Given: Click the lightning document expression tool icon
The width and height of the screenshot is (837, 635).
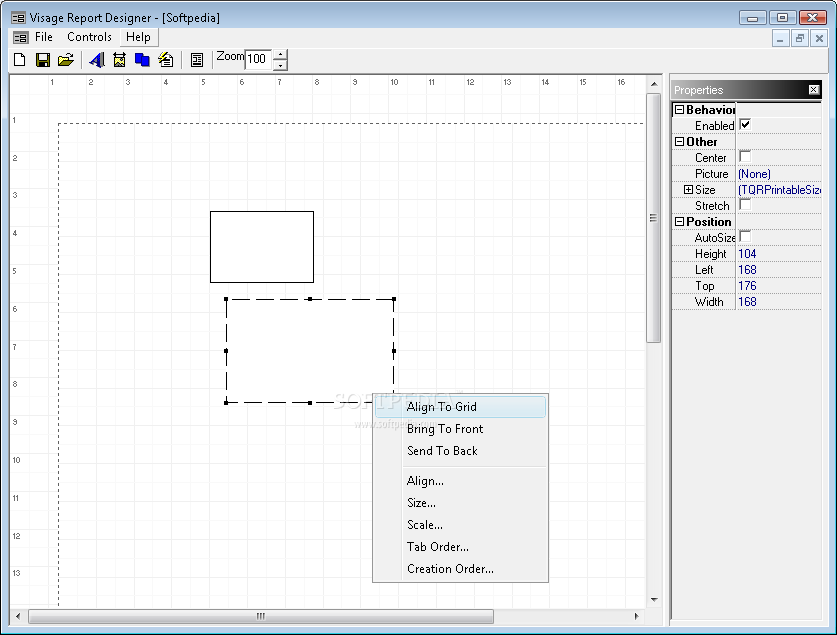Looking at the screenshot, I should 165,60.
